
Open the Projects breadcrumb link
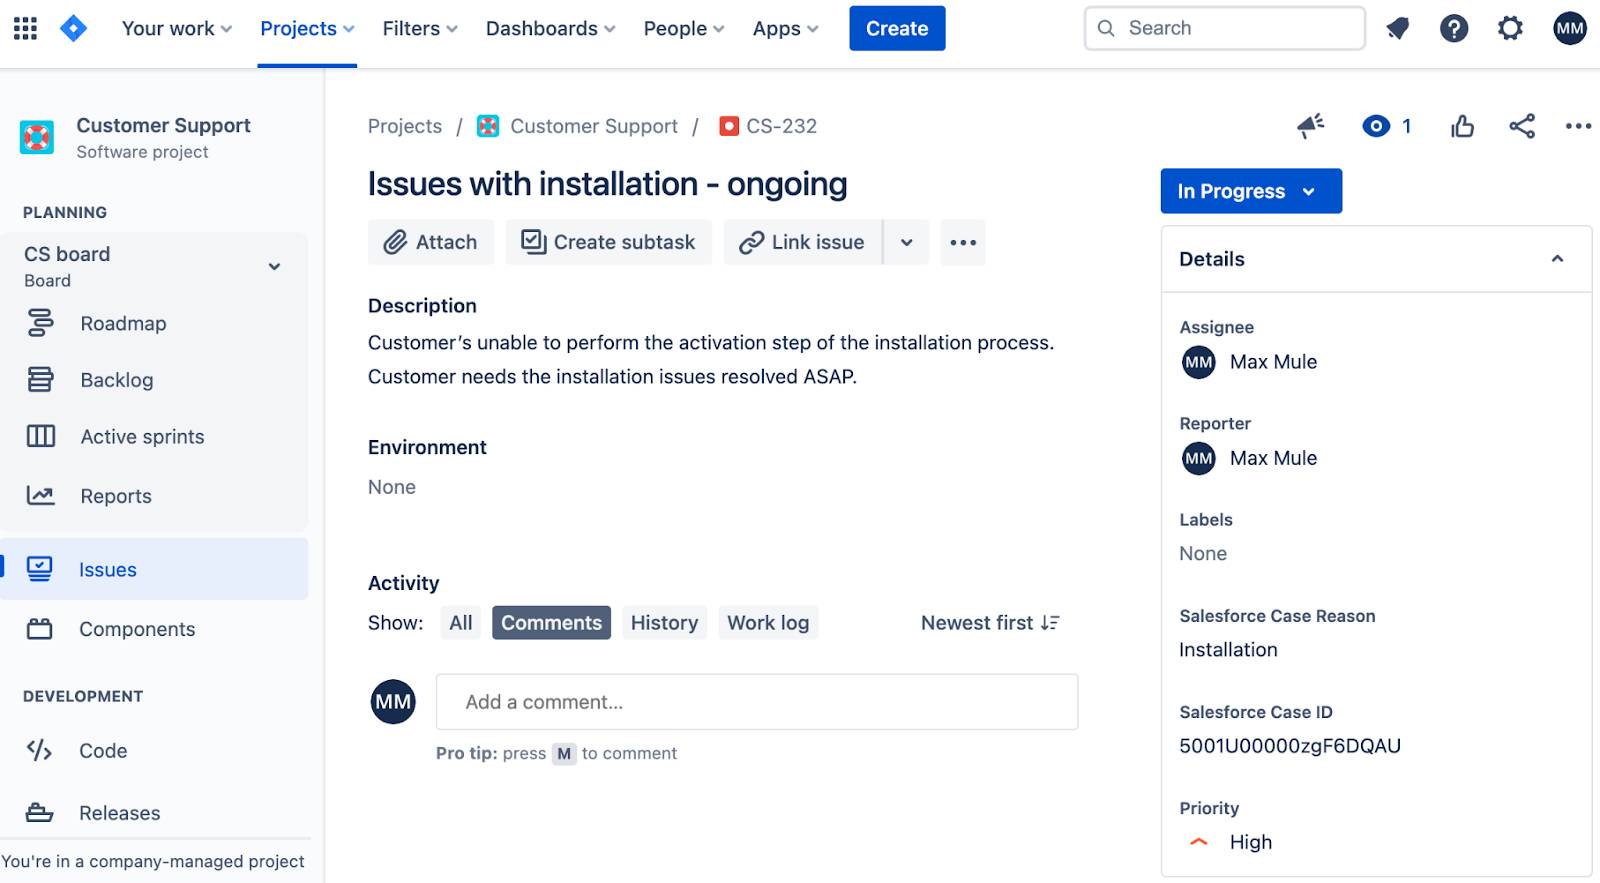(405, 126)
